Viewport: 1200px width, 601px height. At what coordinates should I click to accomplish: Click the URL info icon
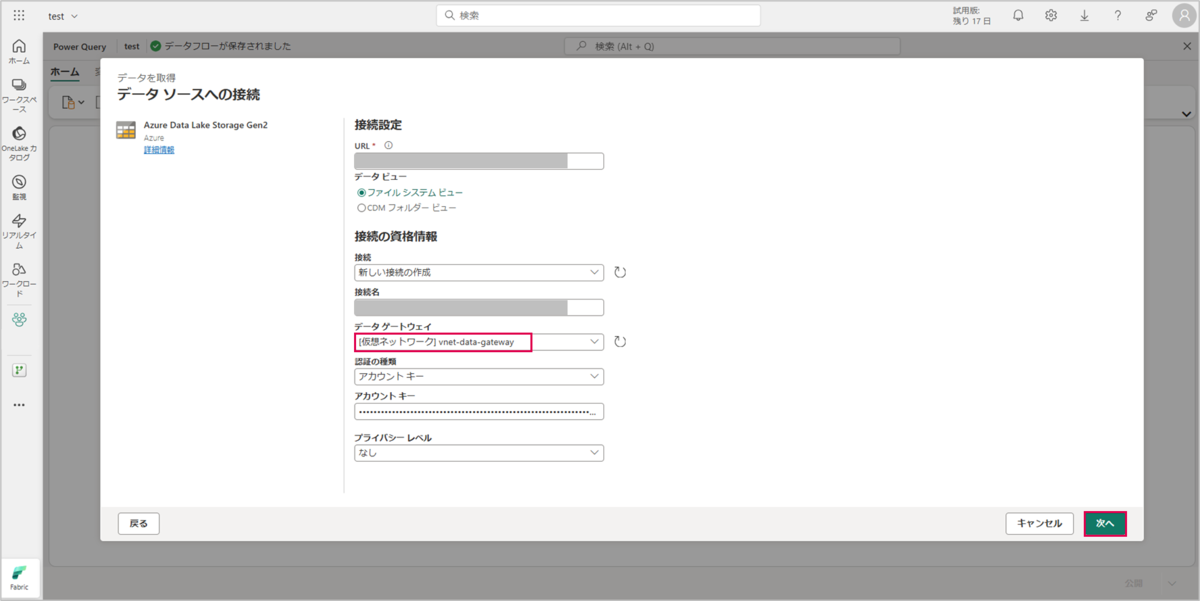tap(389, 145)
